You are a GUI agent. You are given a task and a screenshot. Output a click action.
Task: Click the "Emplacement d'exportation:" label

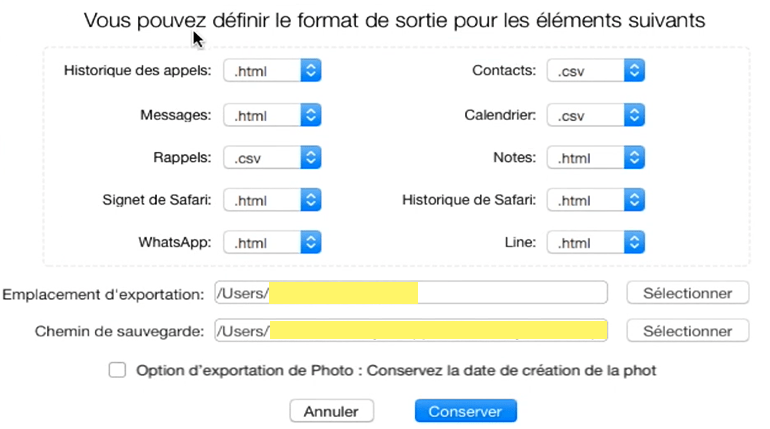click(x=103, y=295)
